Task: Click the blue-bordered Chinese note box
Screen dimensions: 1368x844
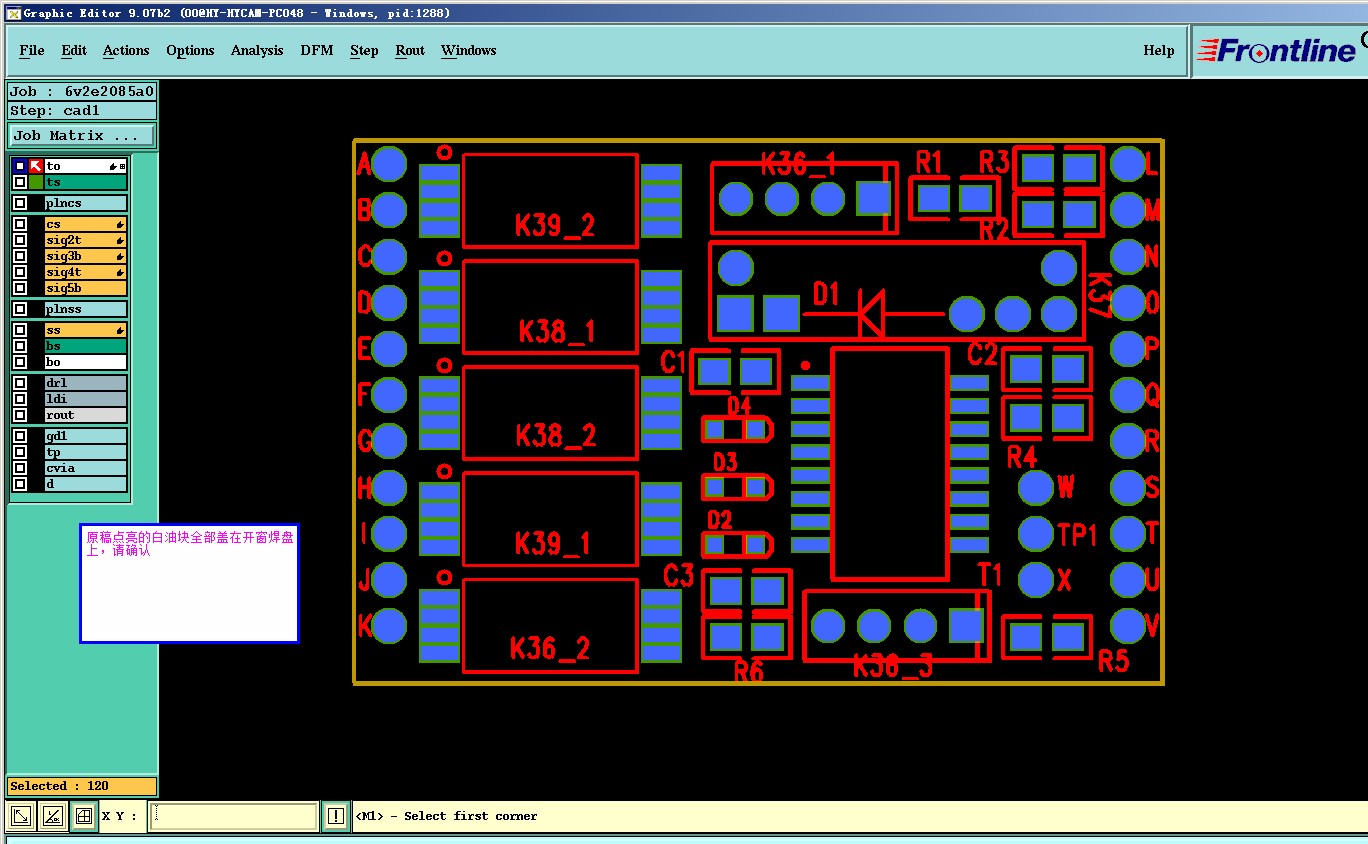Action: (x=189, y=583)
